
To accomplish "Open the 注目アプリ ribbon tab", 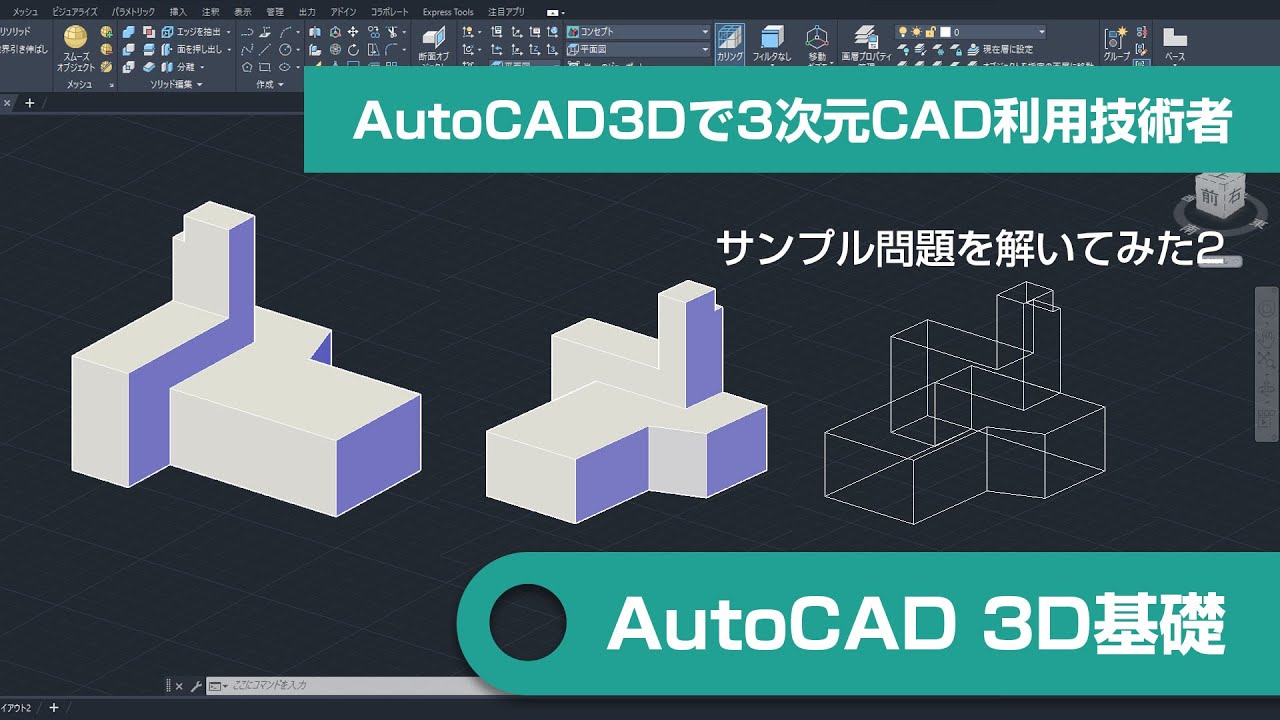I will click(506, 12).
